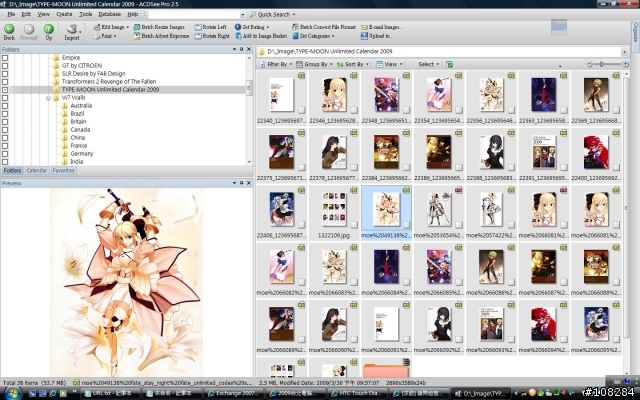Switch to the Calendar tab
This screenshot has height=400, width=640.
tap(37, 171)
